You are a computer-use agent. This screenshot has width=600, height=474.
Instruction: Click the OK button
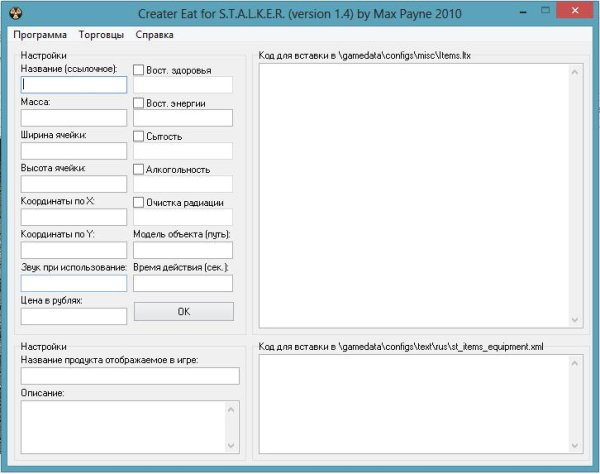click(x=184, y=311)
